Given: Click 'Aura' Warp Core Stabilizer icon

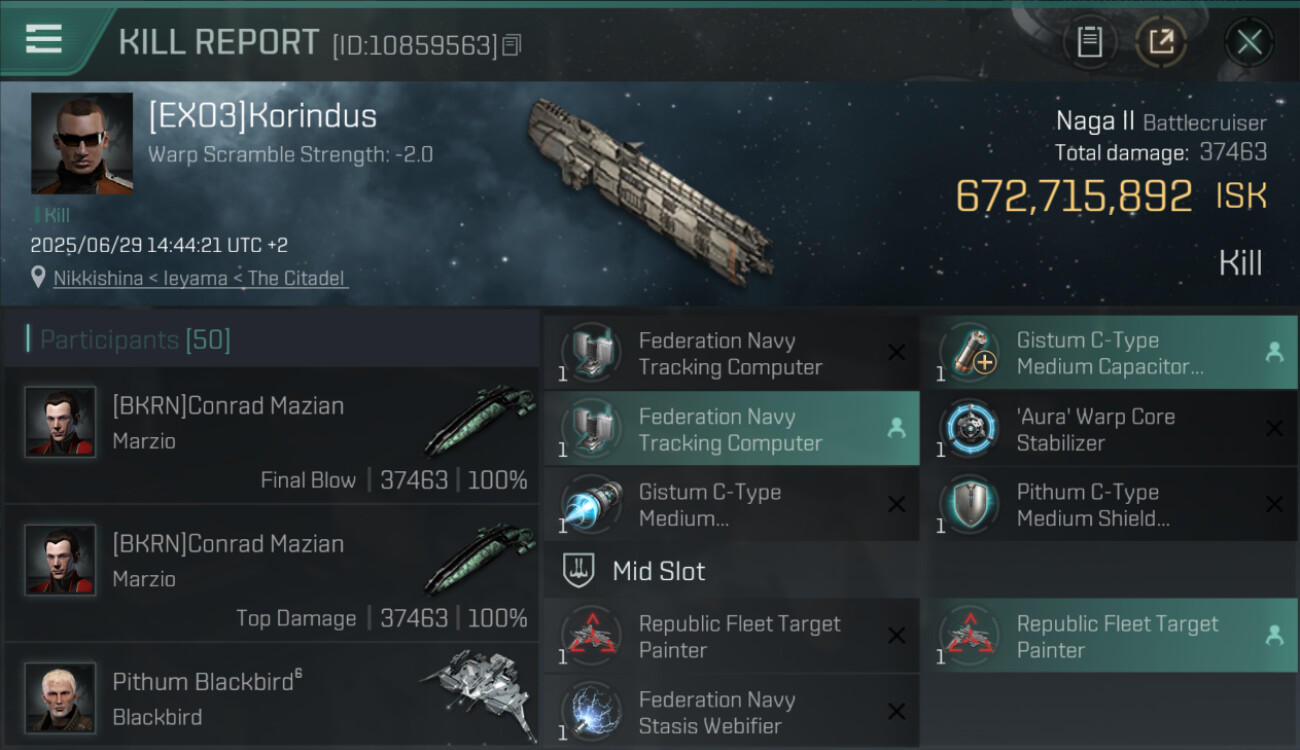Looking at the screenshot, I should pos(968,429).
